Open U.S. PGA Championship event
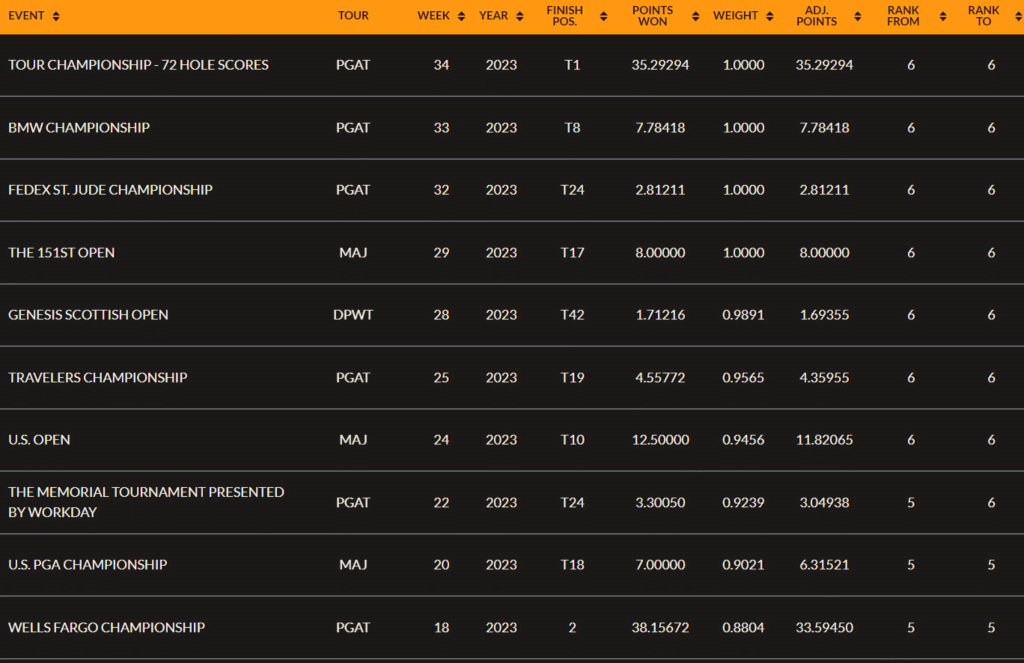1024x663 pixels. click(88, 564)
